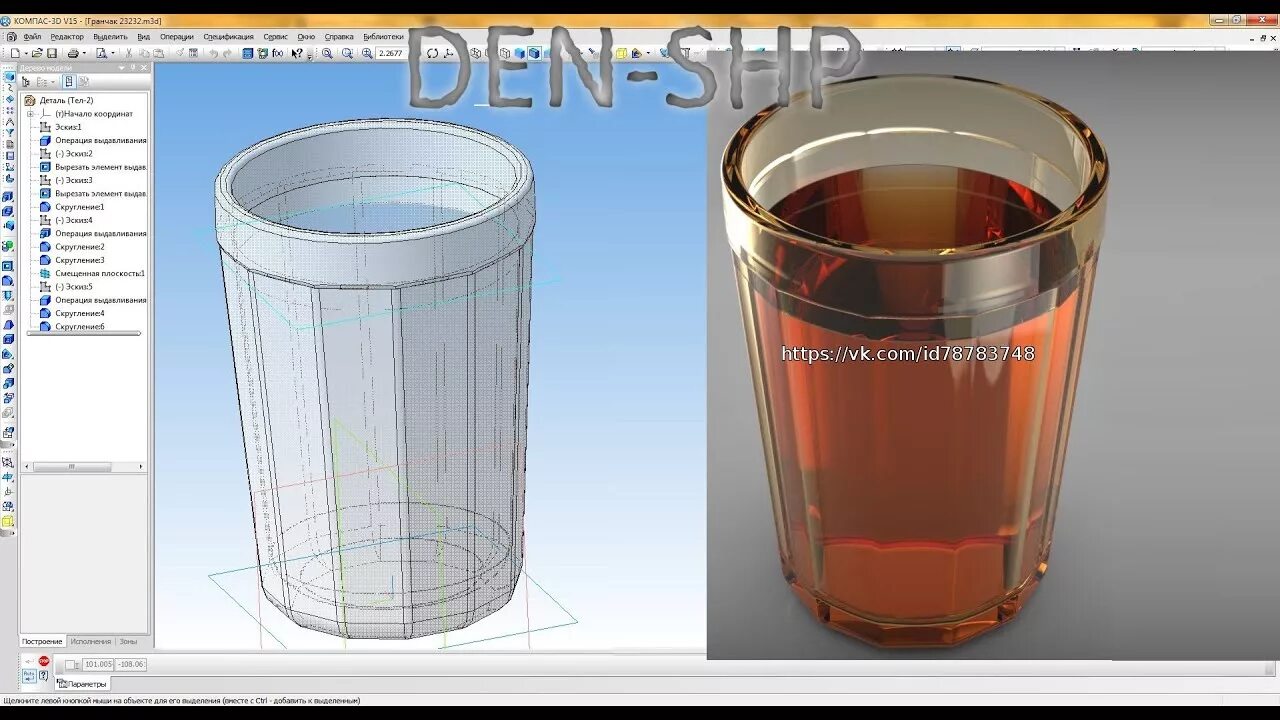The width and height of the screenshot is (1280, 720).
Task: Expand the Начало координат tree node
Action: click(x=30, y=113)
